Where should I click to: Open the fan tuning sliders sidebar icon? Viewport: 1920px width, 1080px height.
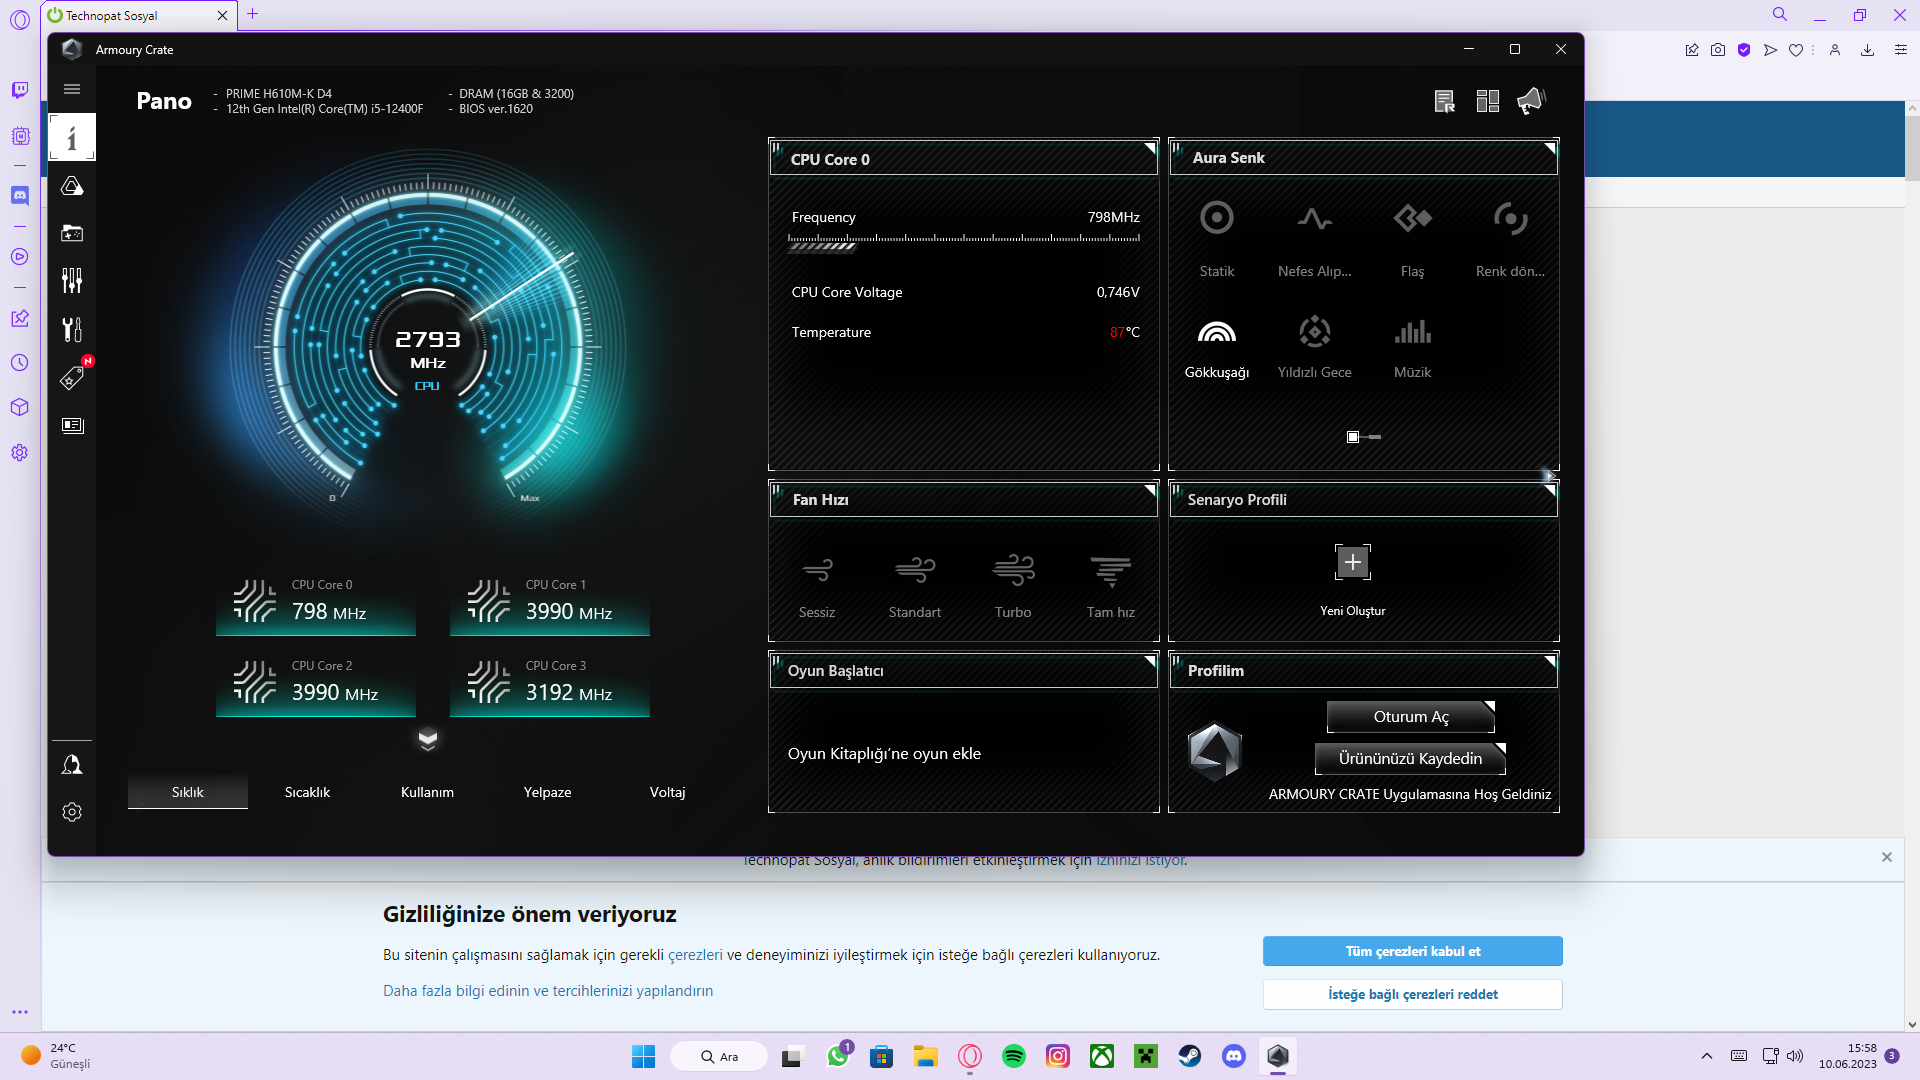[72, 280]
